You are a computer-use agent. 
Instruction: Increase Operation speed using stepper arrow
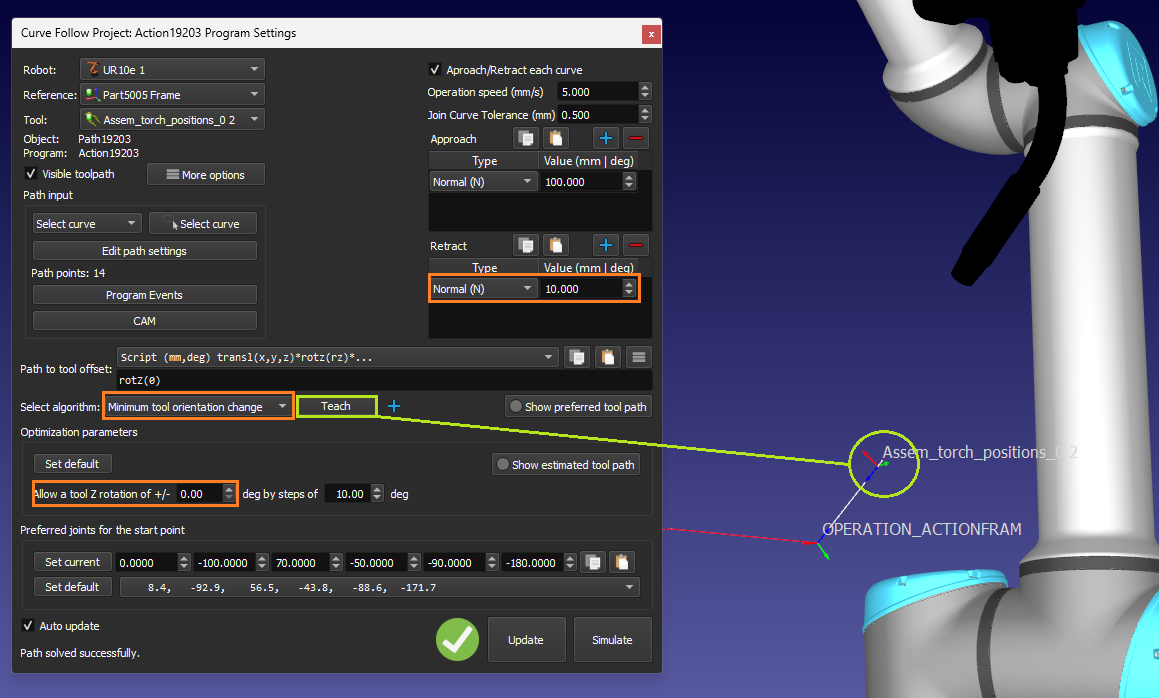(645, 87)
